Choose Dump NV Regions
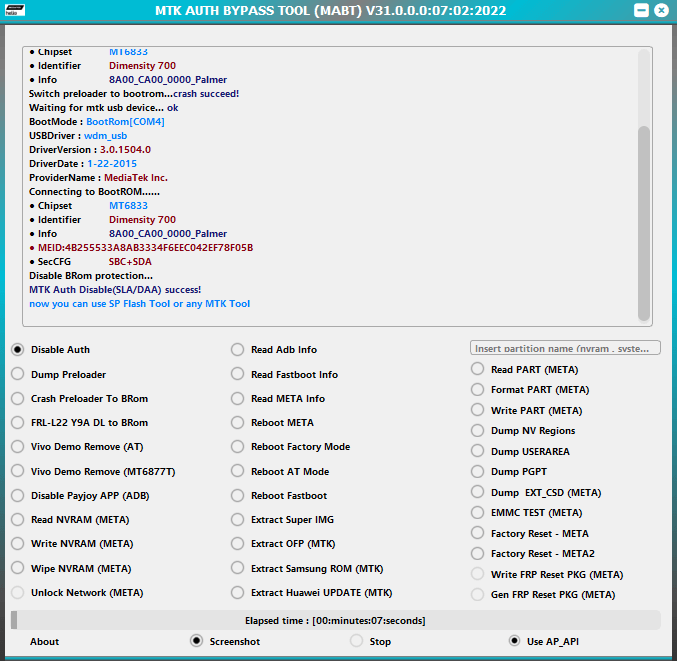 [478, 431]
